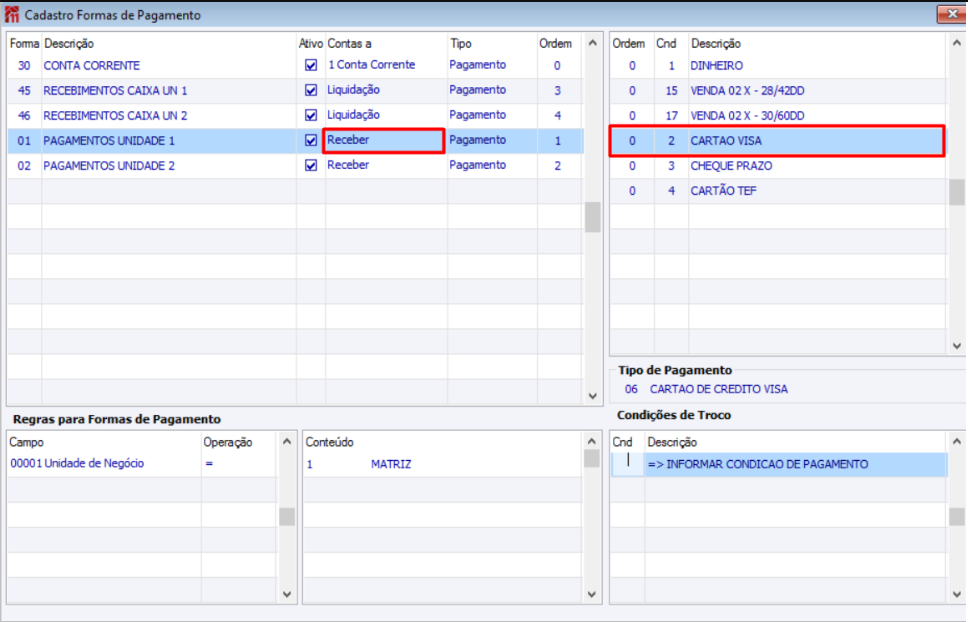The width and height of the screenshot is (968, 622).
Task: Close the Cadastro Formas de Pagamento window
Action: tap(951, 14)
